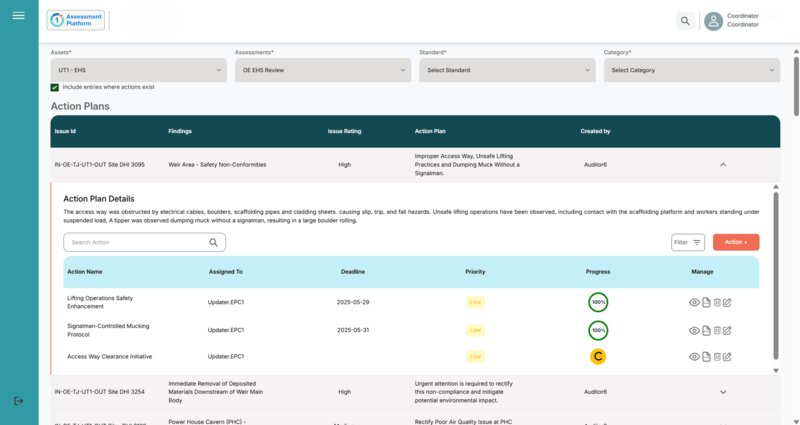Open the Select Standard dropdown
Screen dimensions: 800x425
tap(507, 70)
